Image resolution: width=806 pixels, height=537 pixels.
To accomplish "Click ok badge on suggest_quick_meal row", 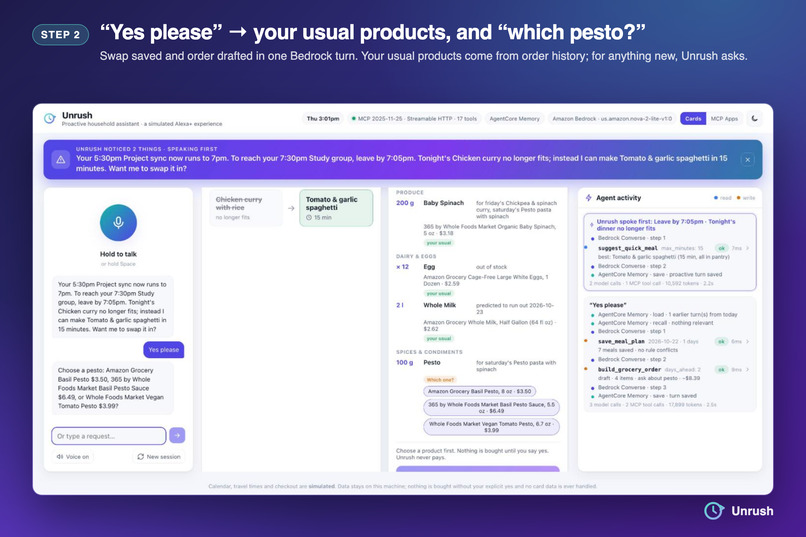I will pos(721,248).
